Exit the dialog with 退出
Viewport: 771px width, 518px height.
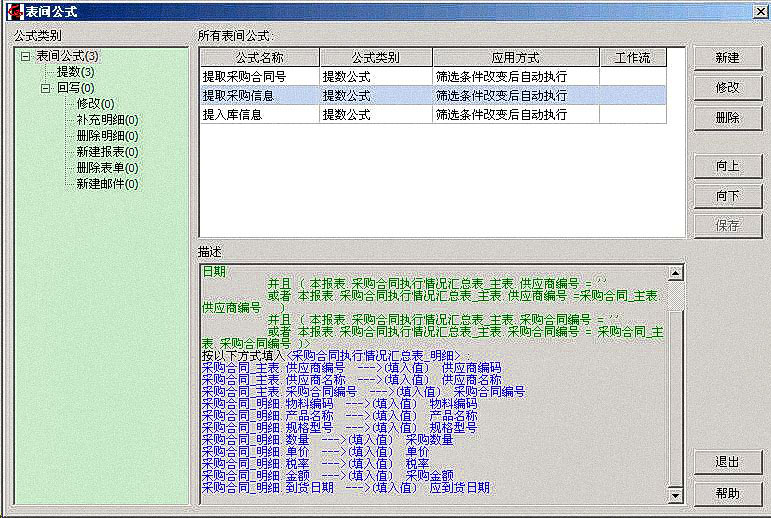coord(727,462)
